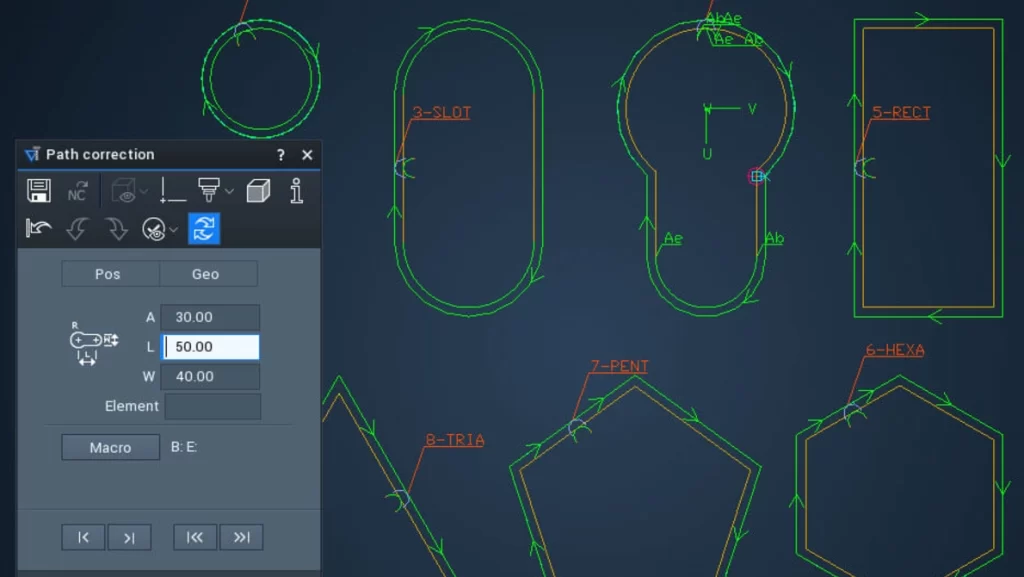
Task: Click the Path correction title text
Action: click(100, 155)
